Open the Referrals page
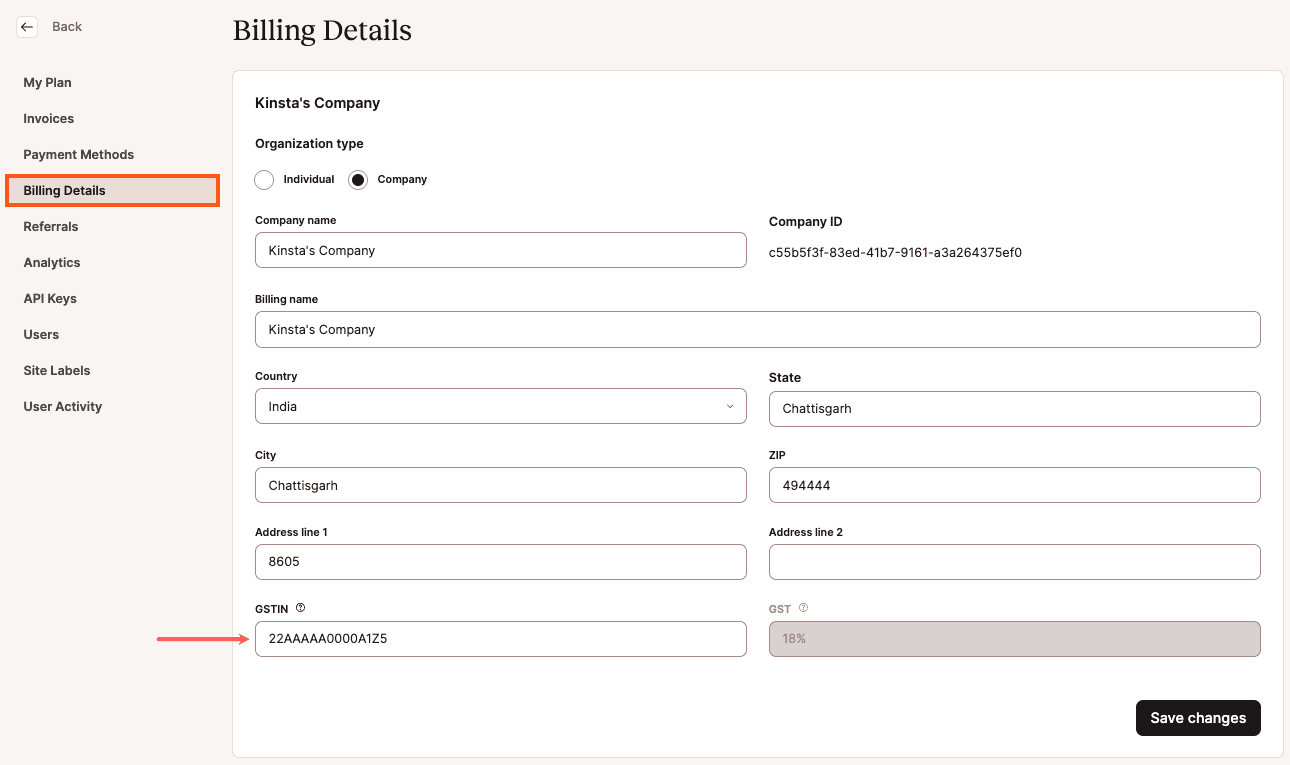Screen dimensions: 1290x765 pos(51,227)
